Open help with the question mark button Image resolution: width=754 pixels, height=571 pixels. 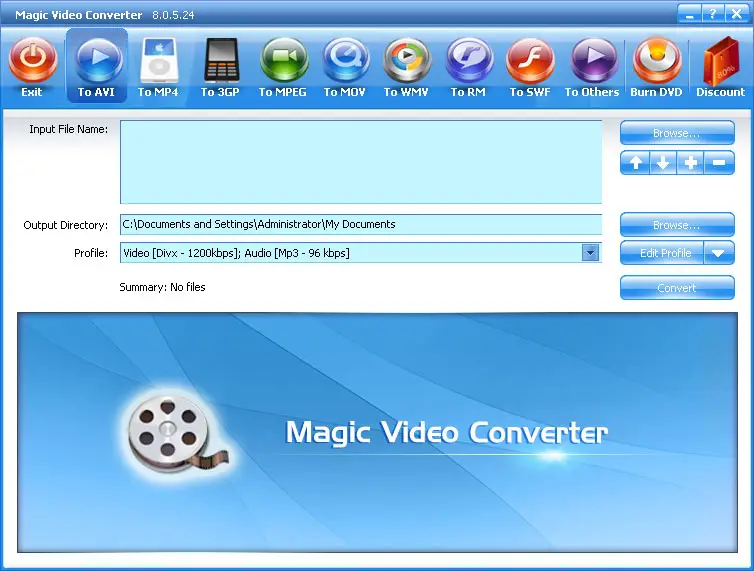tap(713, 14)
